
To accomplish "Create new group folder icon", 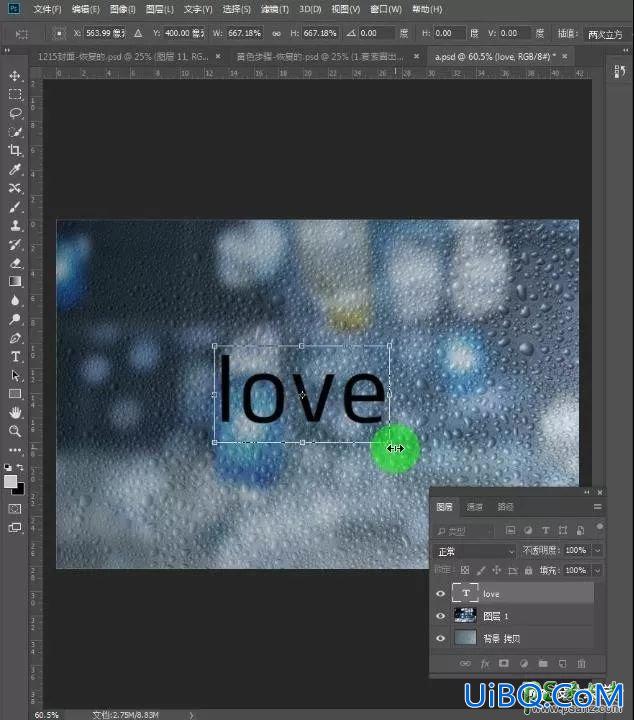I will 543,664.
